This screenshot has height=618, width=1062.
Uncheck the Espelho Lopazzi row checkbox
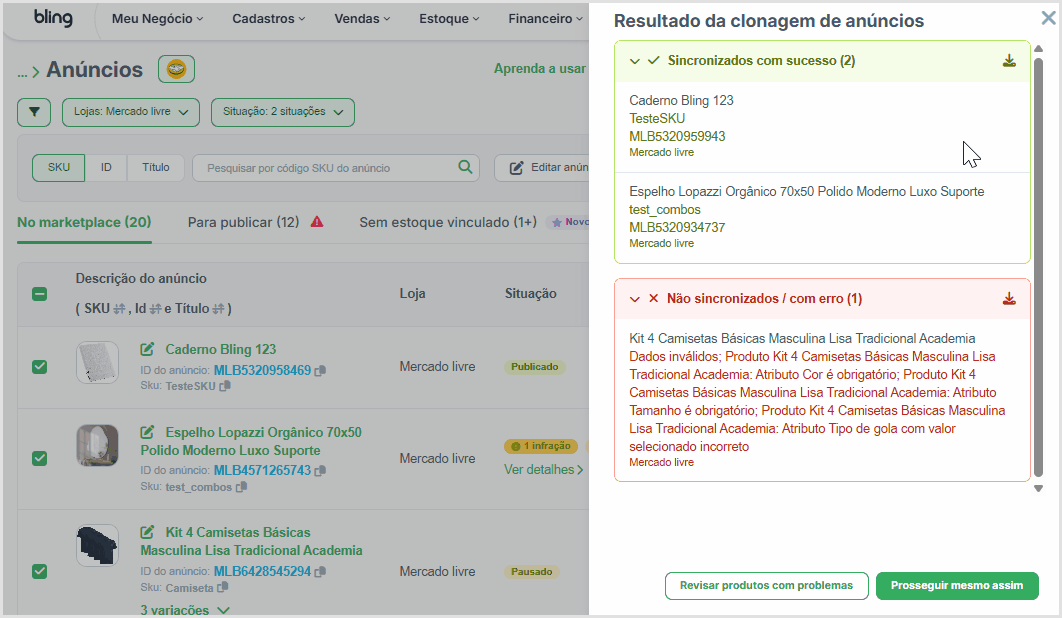pos(39,458)
